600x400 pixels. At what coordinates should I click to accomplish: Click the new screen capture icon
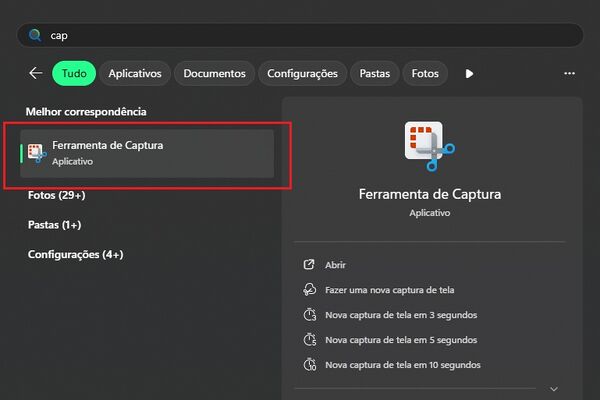pyautogui.click(x=310, y=290)
